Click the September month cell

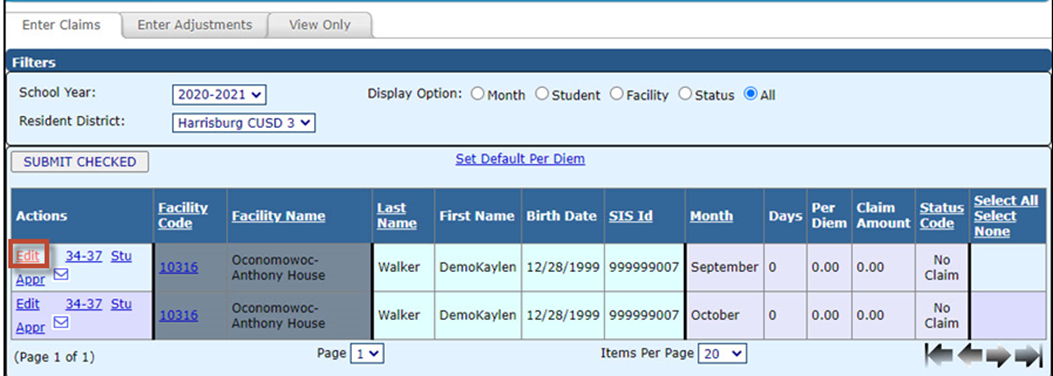click(x=724, y=267)
